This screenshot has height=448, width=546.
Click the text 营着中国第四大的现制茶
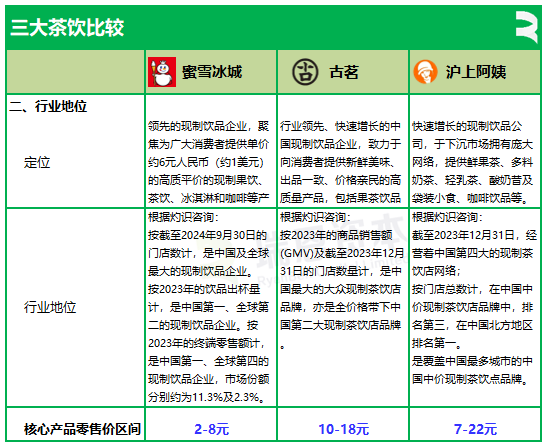[472, 253]
